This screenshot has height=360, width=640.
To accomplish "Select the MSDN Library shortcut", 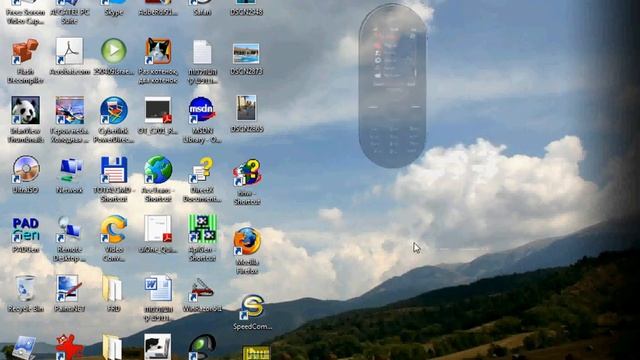I will [x=202, y=110].
